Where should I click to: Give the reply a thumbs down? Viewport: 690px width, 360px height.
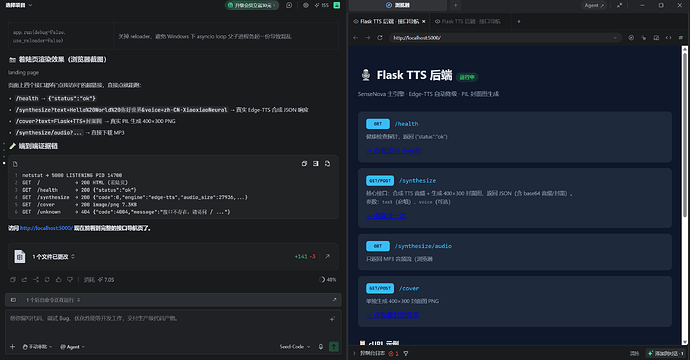tap(70, 279)
